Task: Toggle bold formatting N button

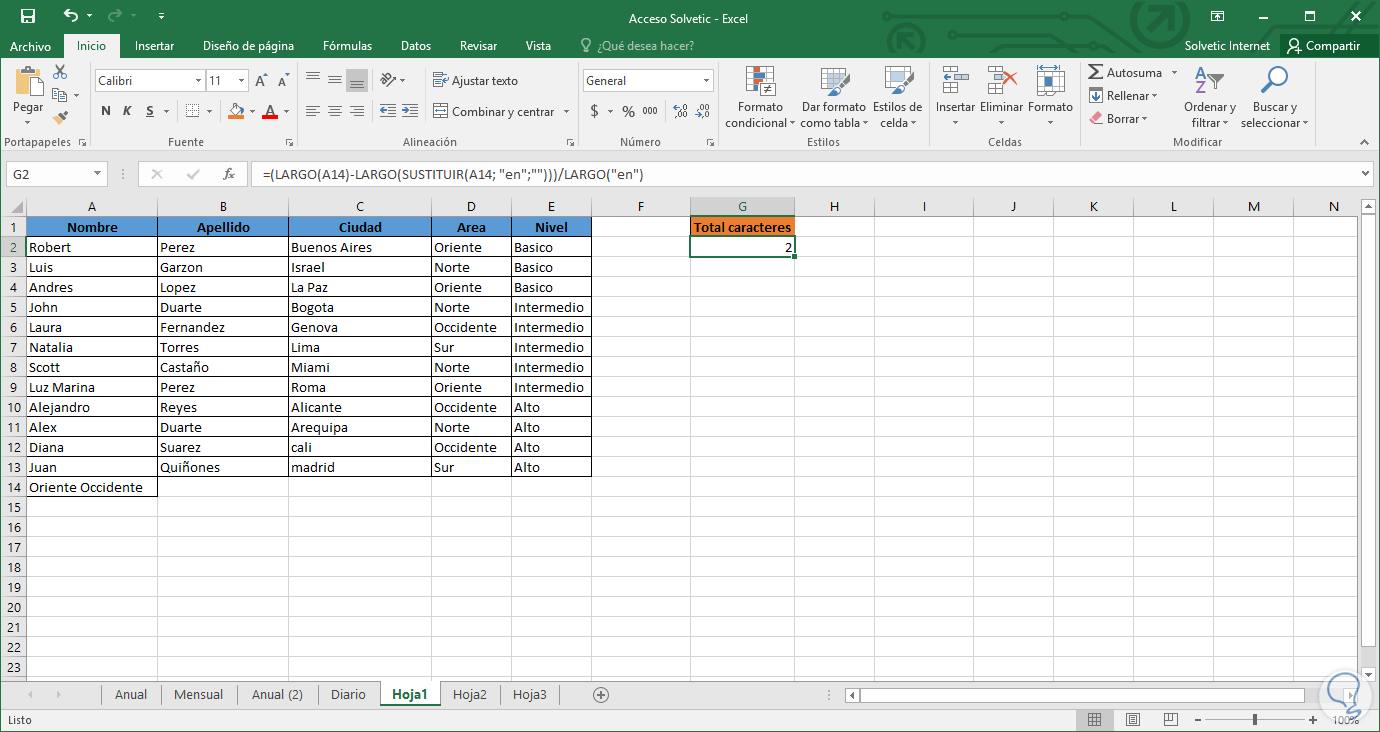Action: click(106, 111)
